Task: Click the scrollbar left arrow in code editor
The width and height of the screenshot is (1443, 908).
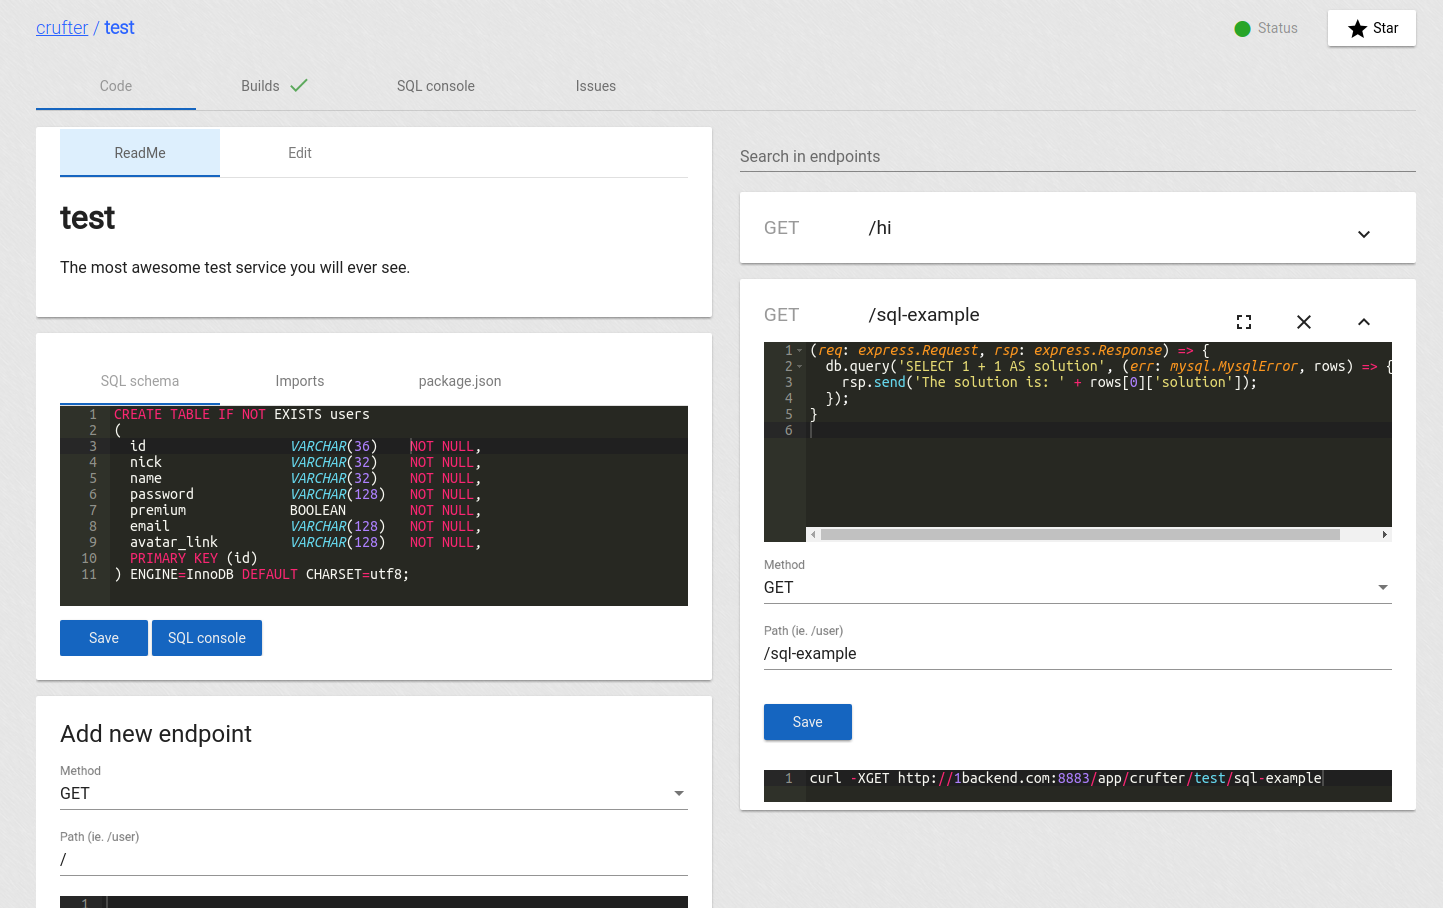Action: (813, 535)
